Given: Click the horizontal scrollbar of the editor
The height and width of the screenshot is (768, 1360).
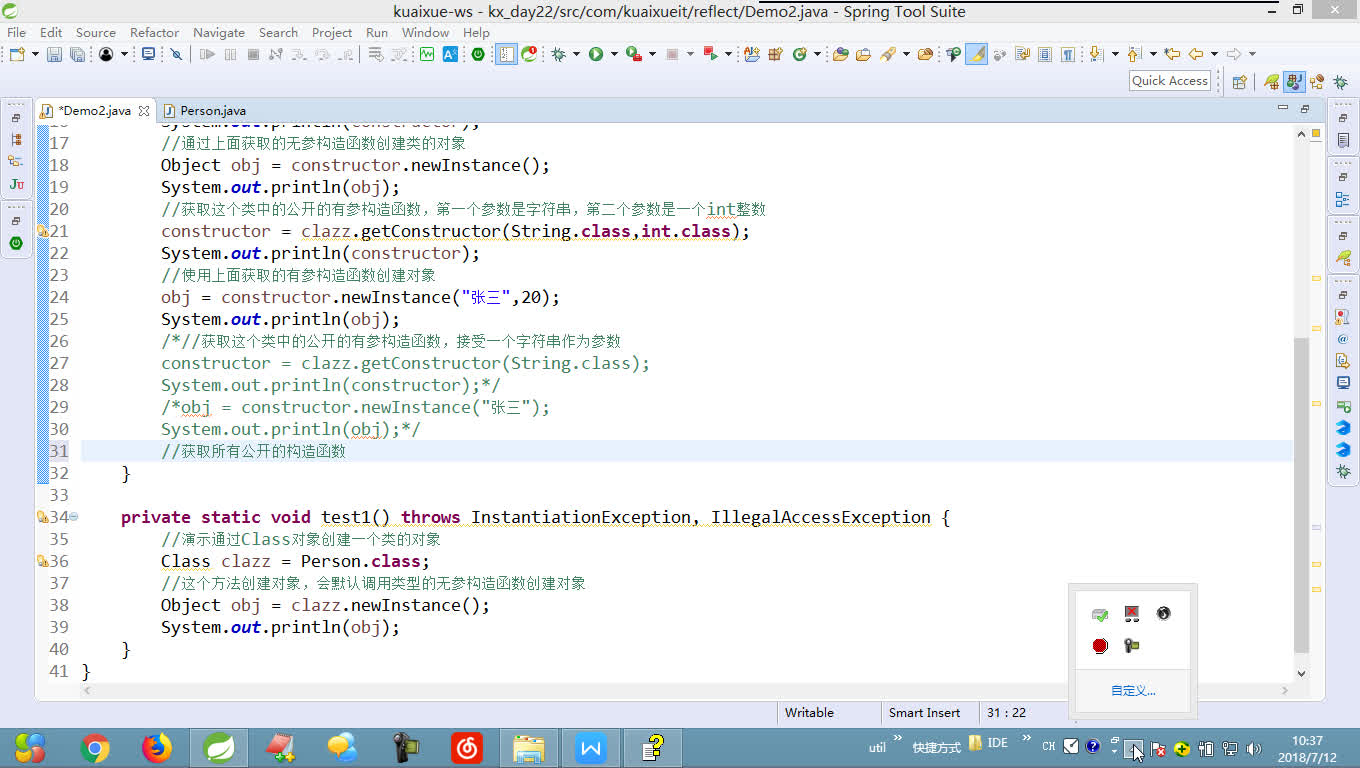Looking at the screenshot, I should click(x=688, y=691).
